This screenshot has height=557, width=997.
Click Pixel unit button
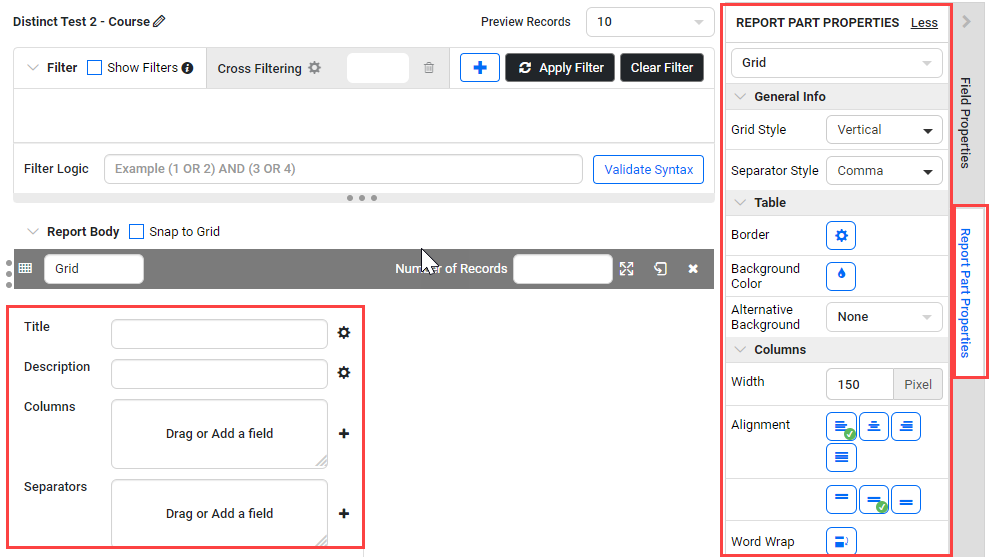(x=918, y=384)
